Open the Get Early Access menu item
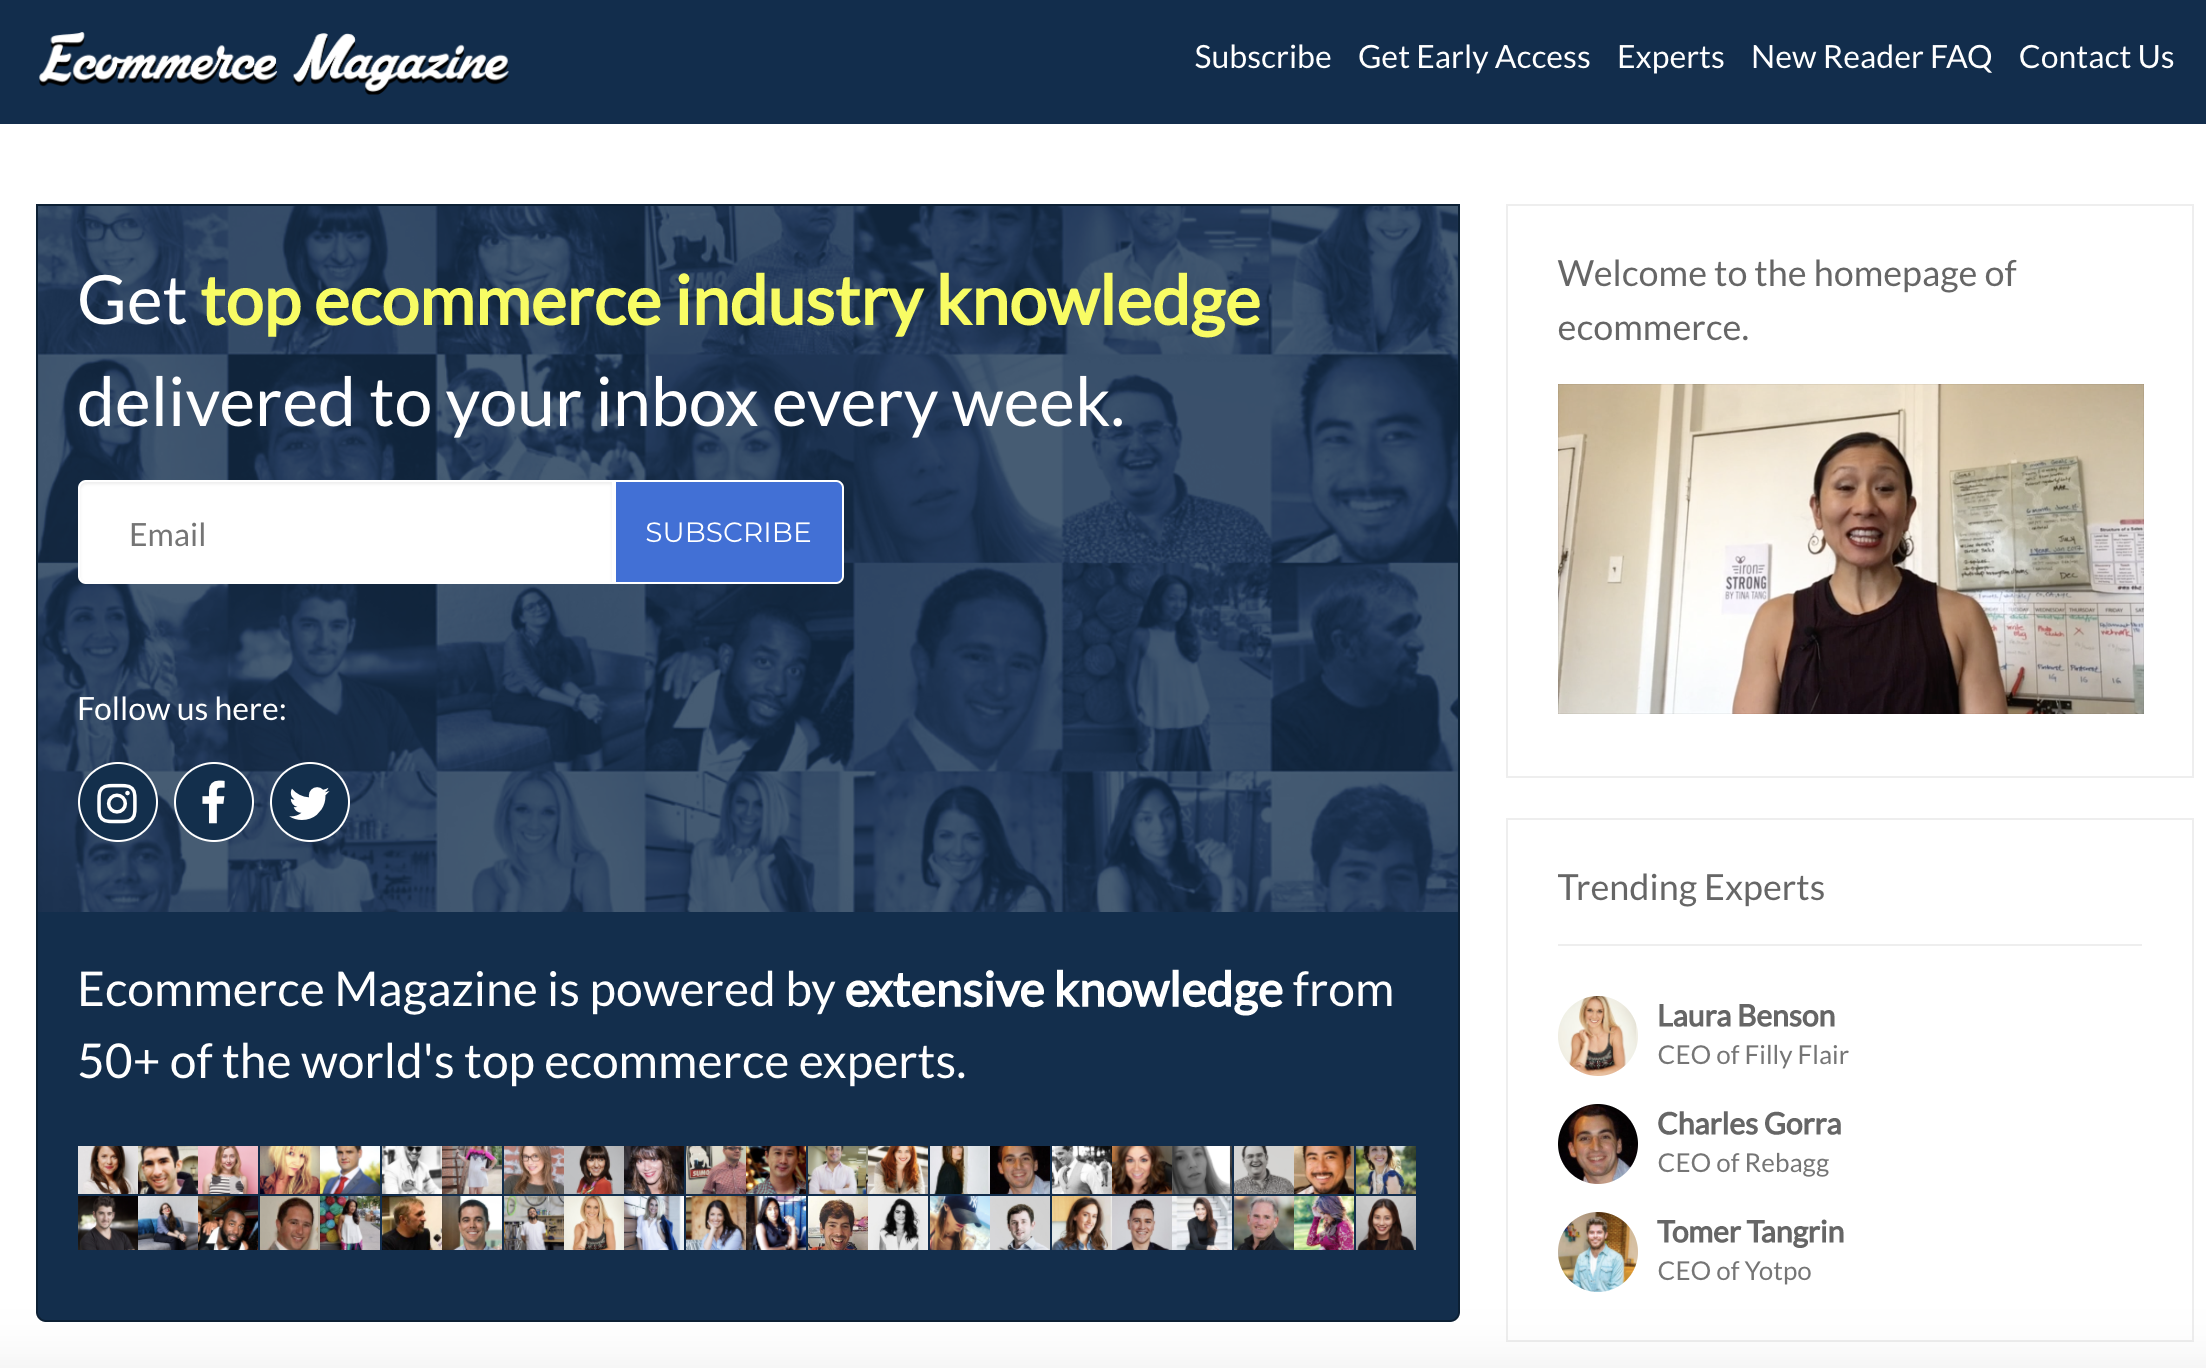This screenshot has height=1368, width=2206. (1474, 57)
